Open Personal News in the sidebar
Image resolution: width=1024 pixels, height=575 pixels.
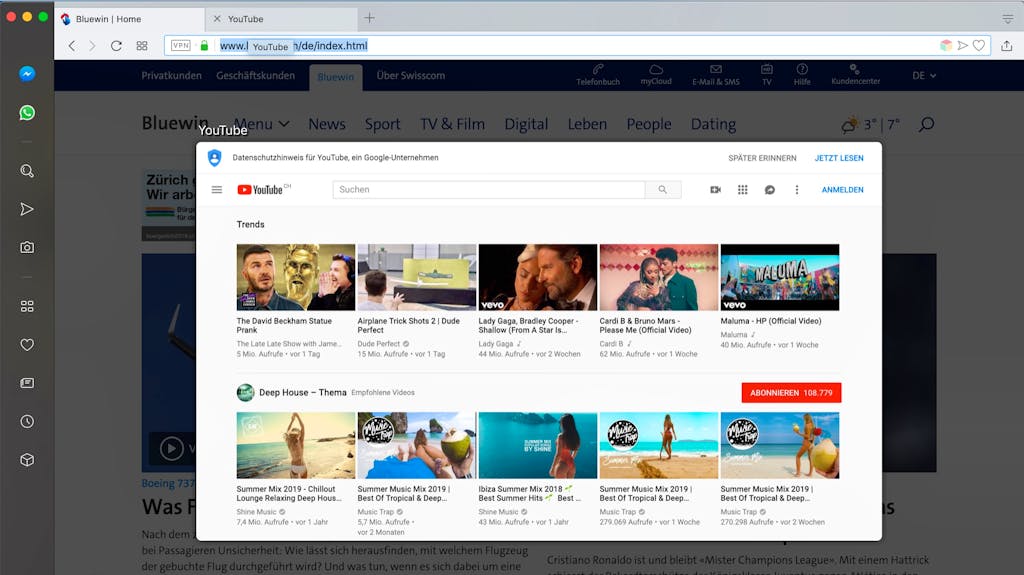pyautogui.click(x=27, y=383)
